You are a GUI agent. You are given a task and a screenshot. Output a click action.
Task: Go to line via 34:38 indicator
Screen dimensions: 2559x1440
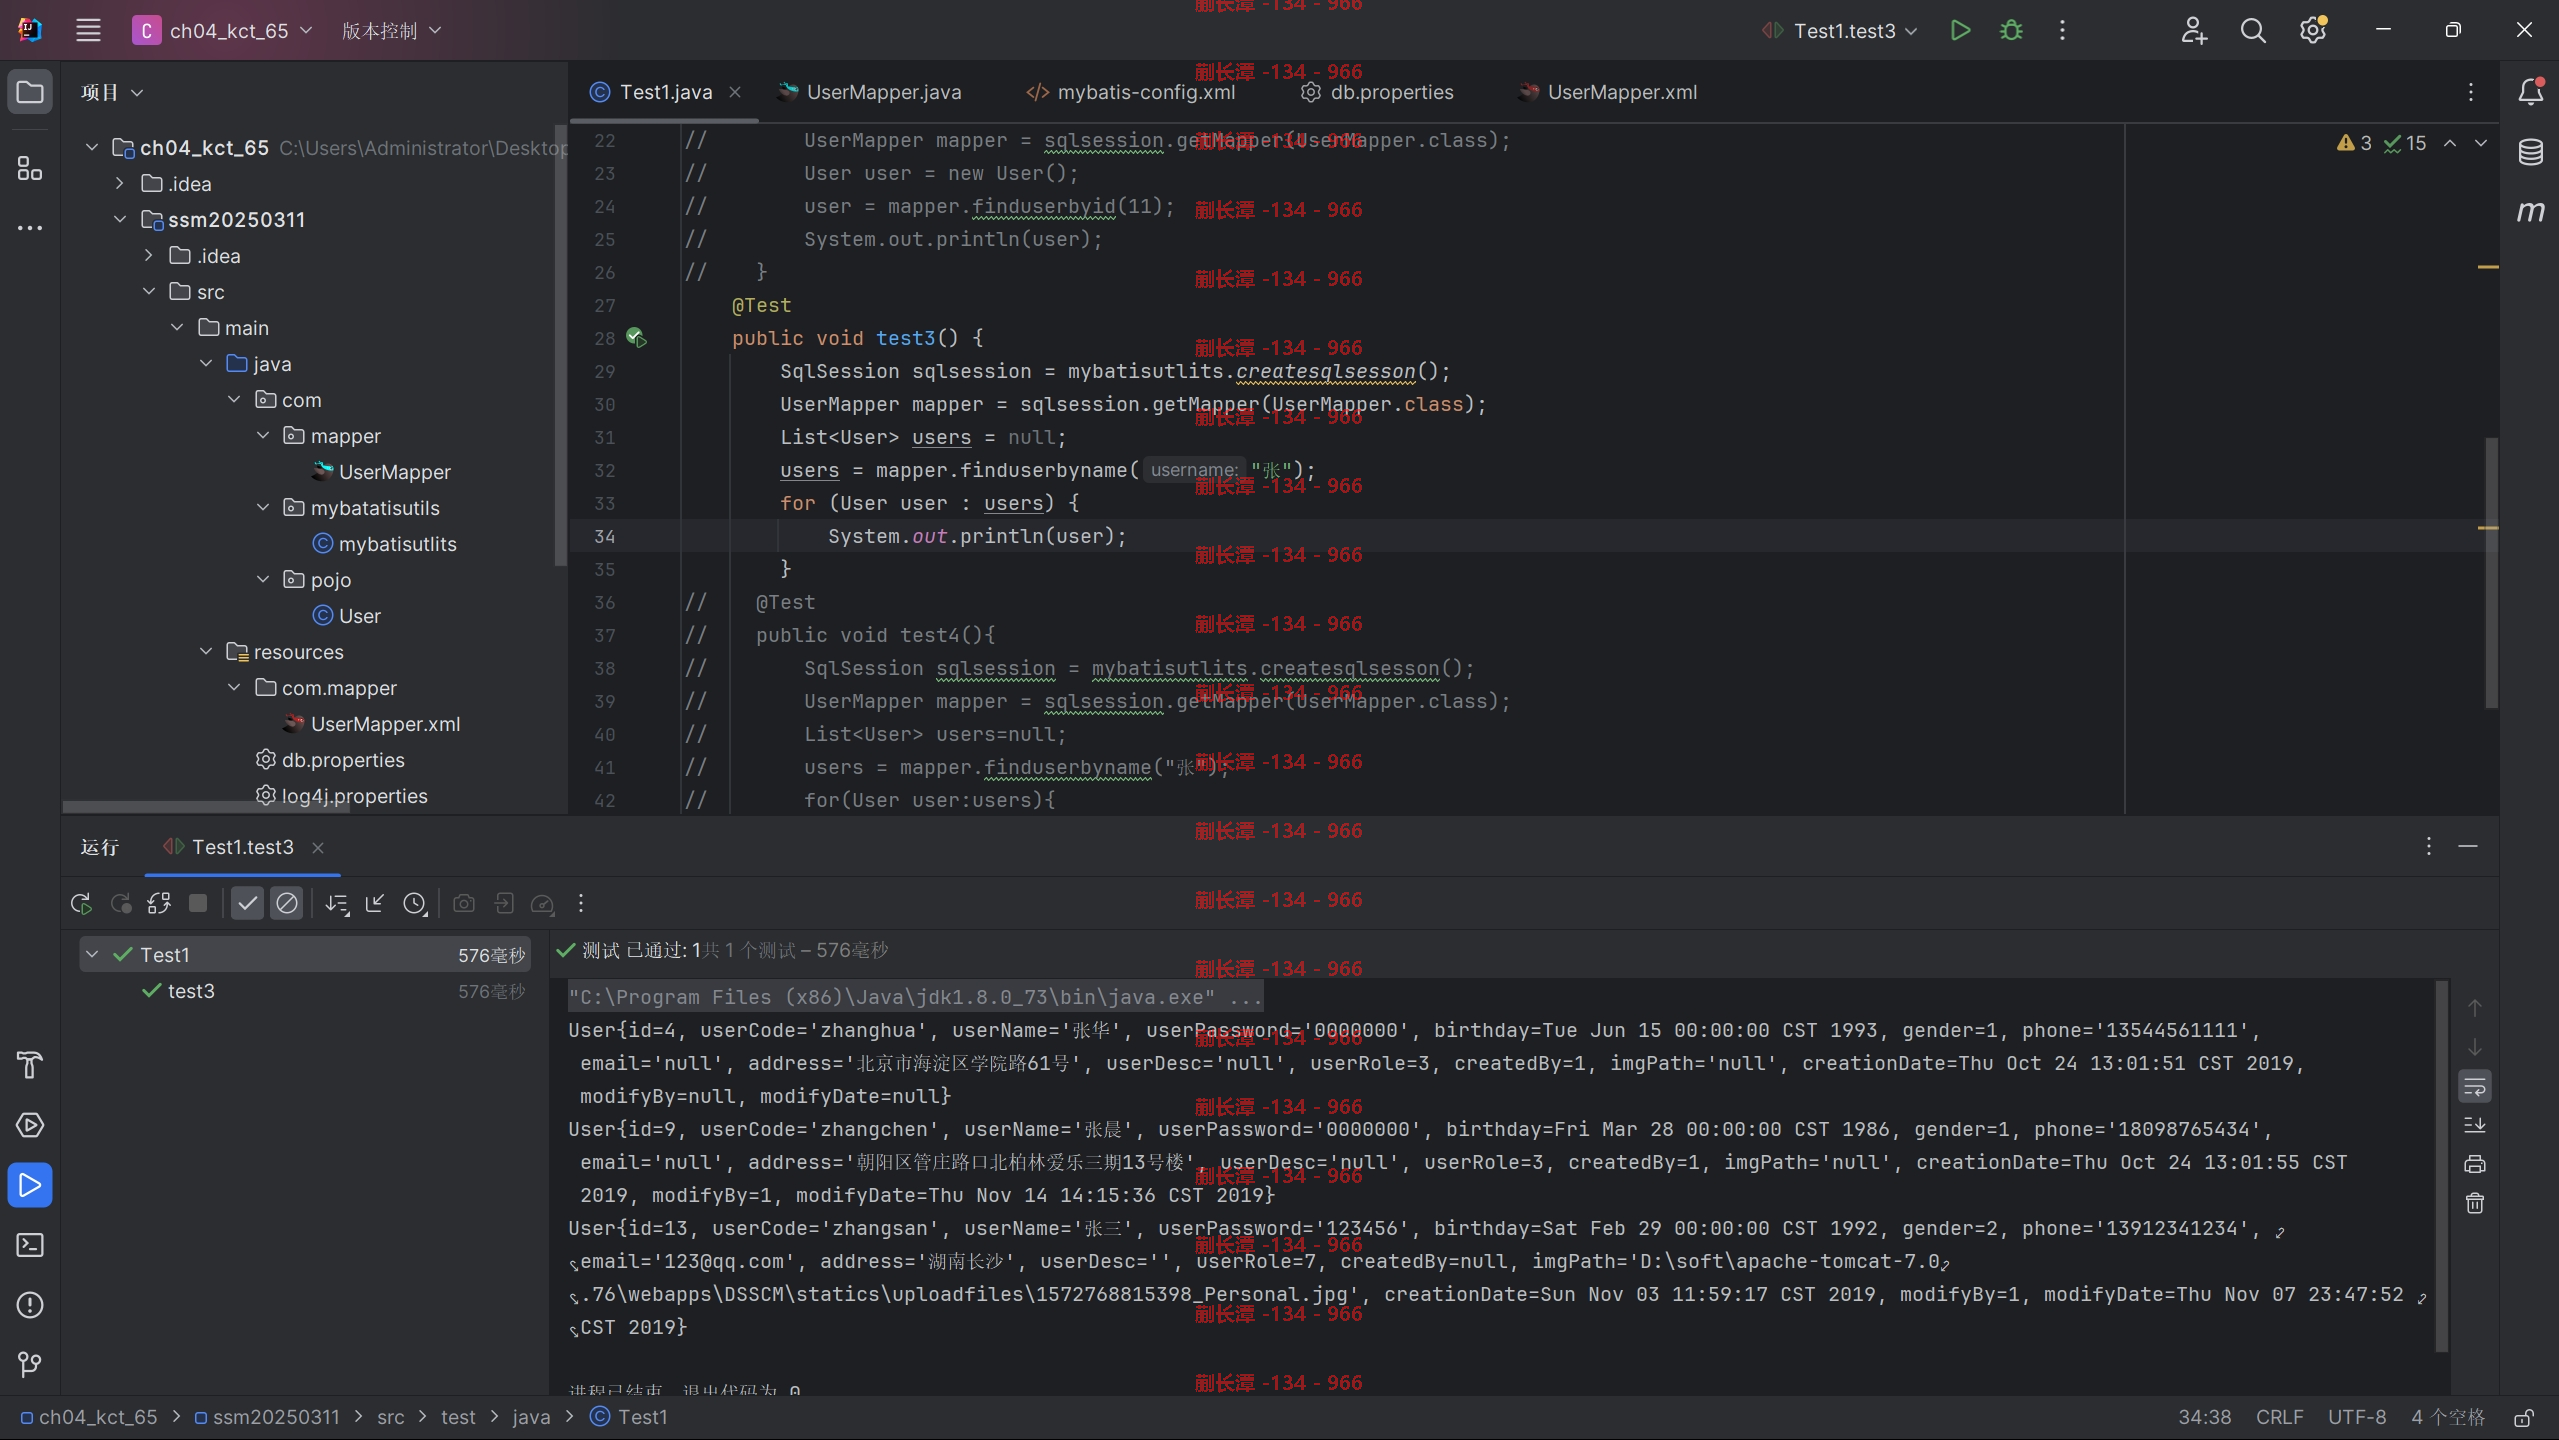pos(2204,1417)
